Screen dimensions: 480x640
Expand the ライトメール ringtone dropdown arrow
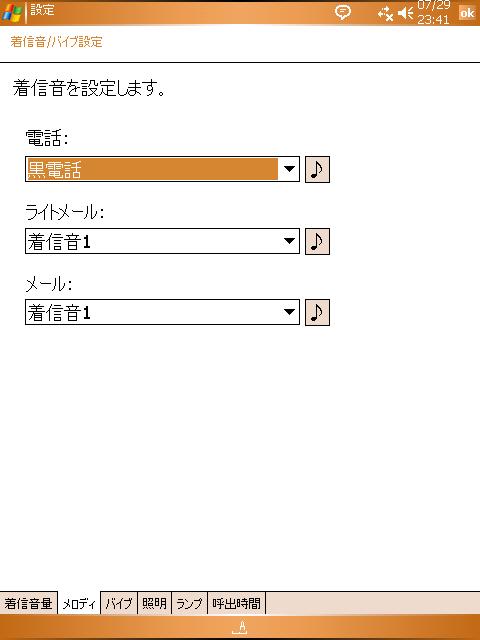289,241
